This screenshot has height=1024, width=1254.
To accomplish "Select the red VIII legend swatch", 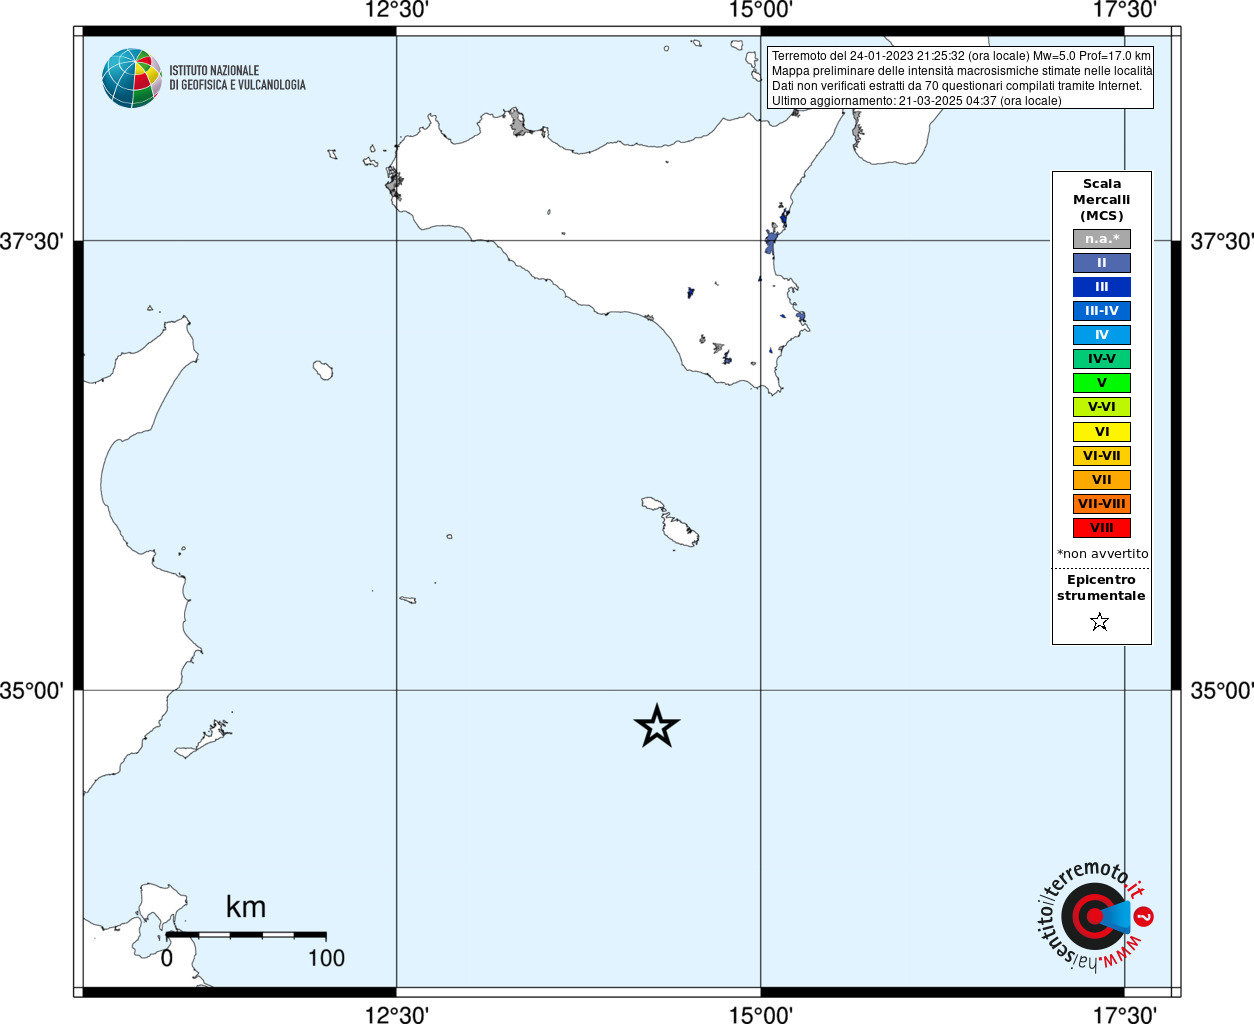I will point(1102,528).
